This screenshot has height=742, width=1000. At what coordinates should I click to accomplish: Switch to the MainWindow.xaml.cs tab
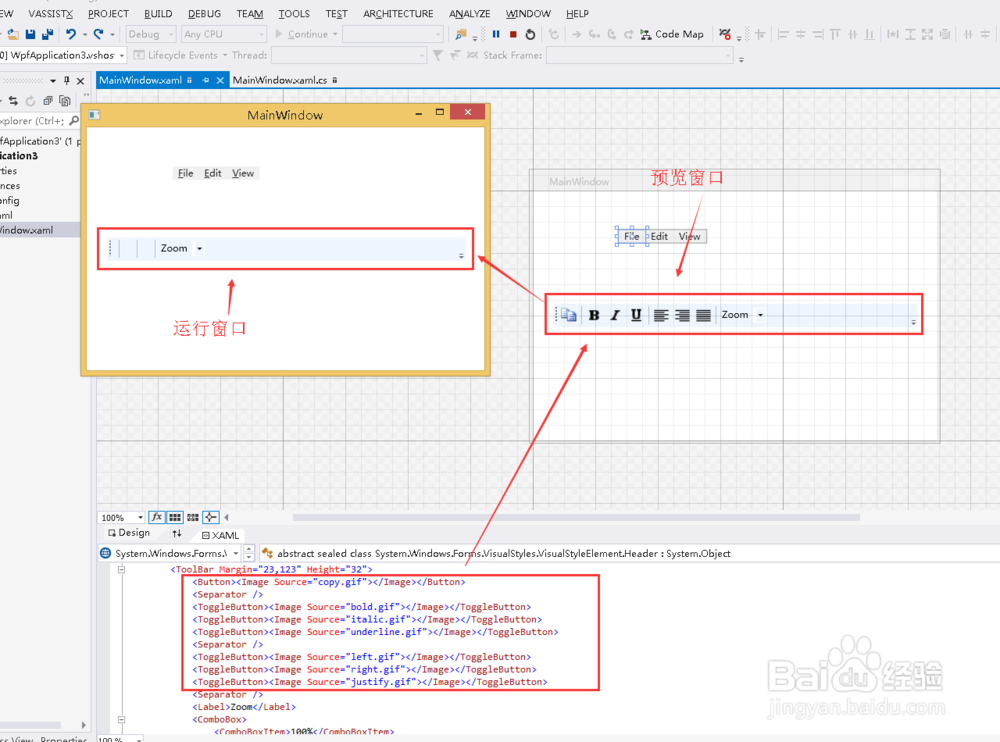pyautogui.click(x=280, y=80)
